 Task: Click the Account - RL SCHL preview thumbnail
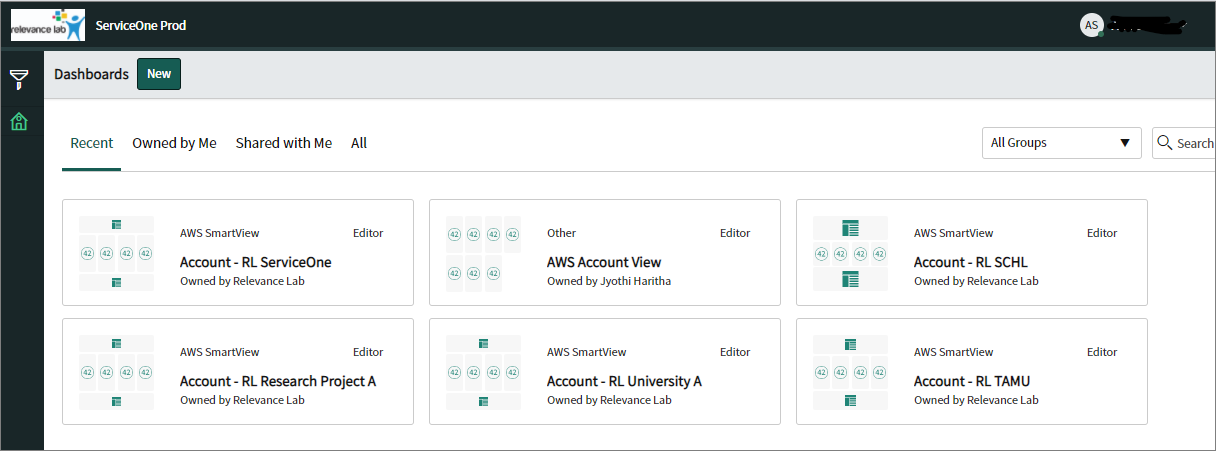pyautogui.click(x=850, y=253)
